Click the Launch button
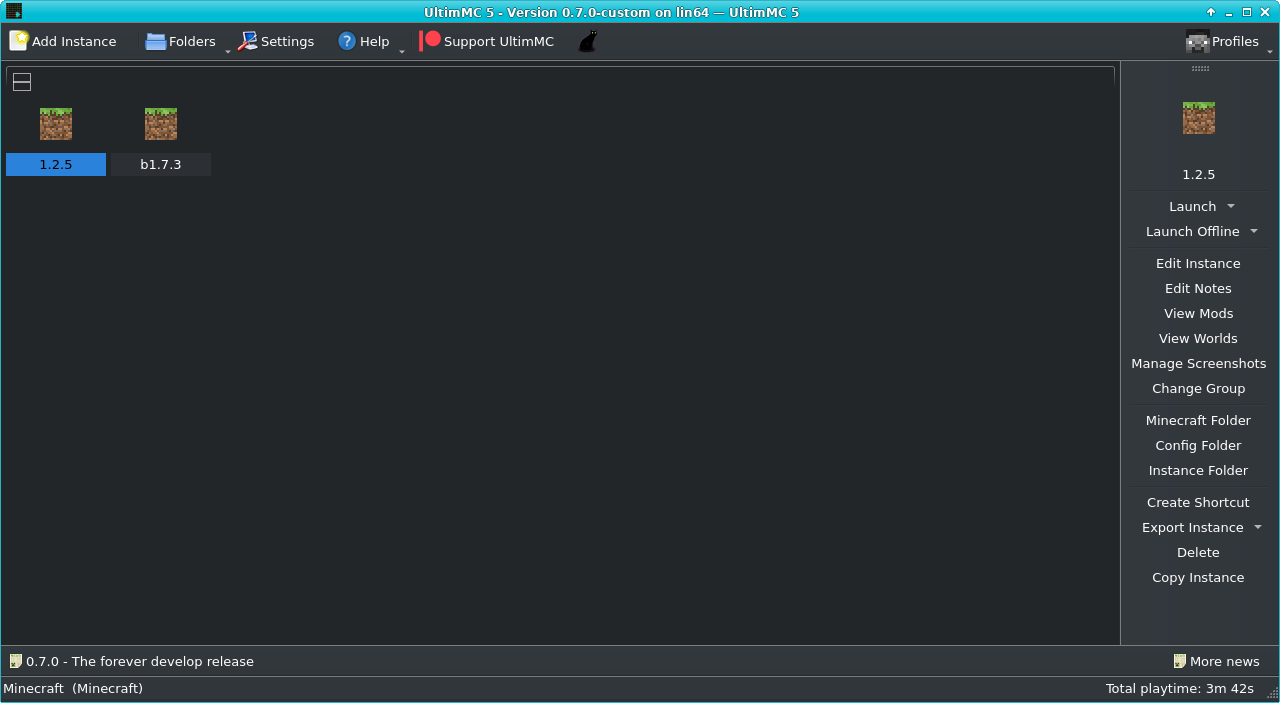Image resolution: width=1280 pixels, height=703 pixels. coord(1193,206)
